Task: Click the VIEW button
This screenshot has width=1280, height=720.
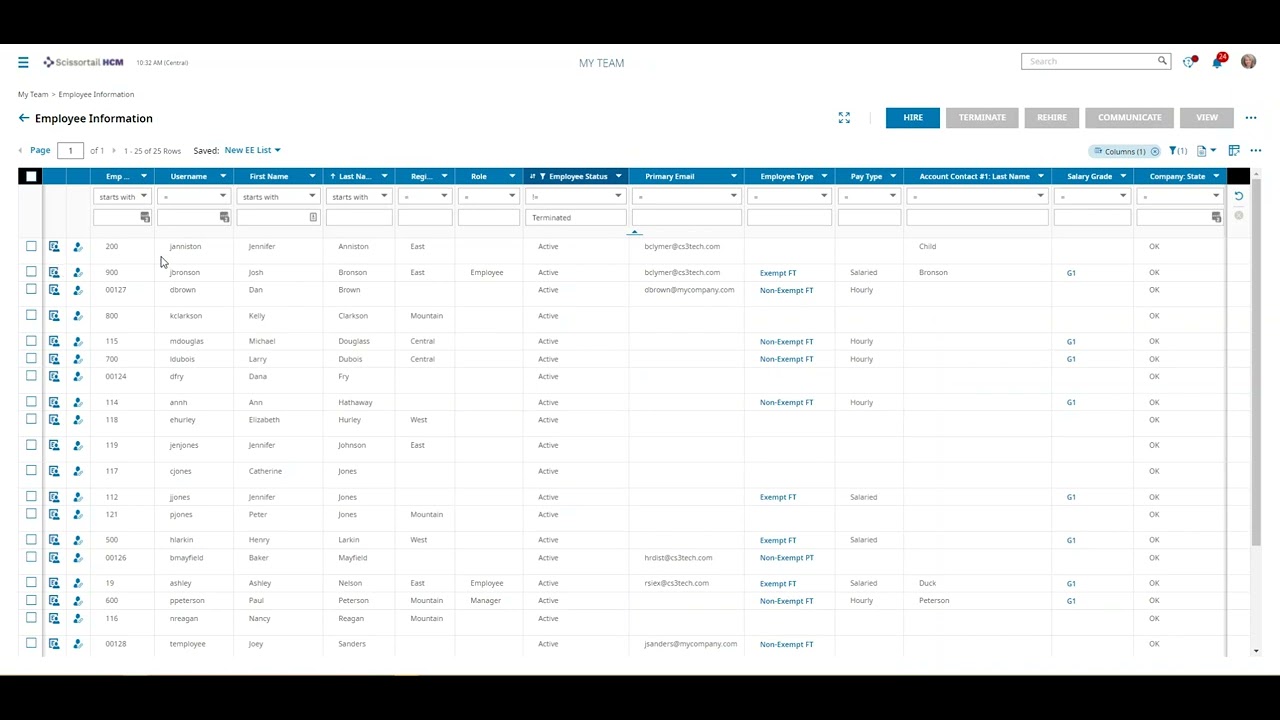Action: click(x=1207, y=117)
